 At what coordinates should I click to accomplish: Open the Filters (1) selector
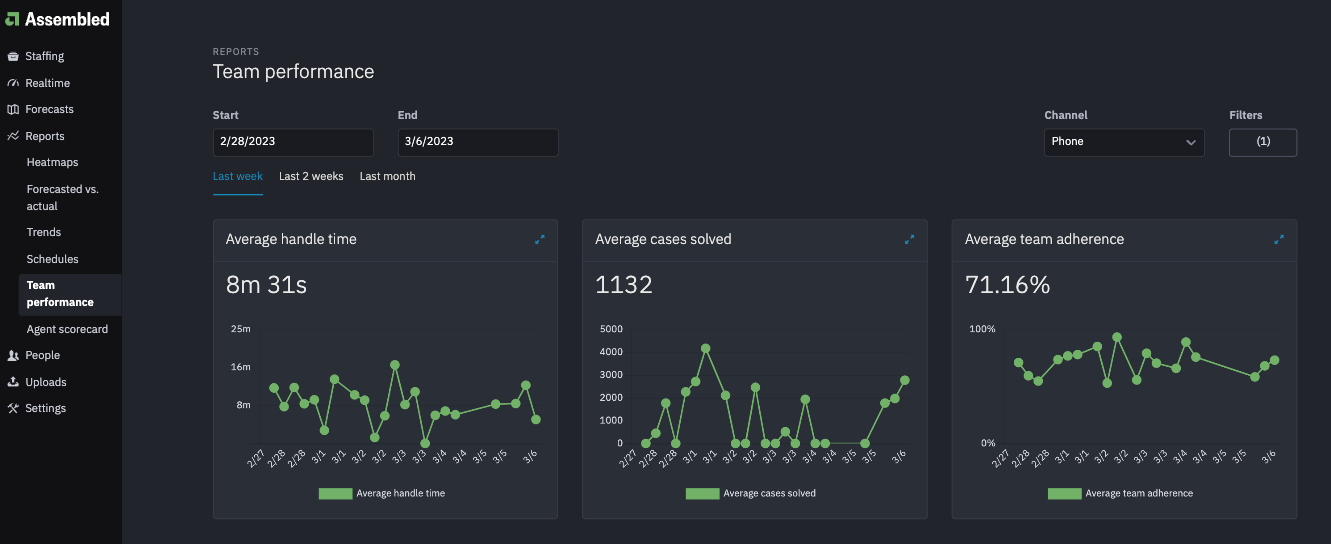[x=1262, y=142]
